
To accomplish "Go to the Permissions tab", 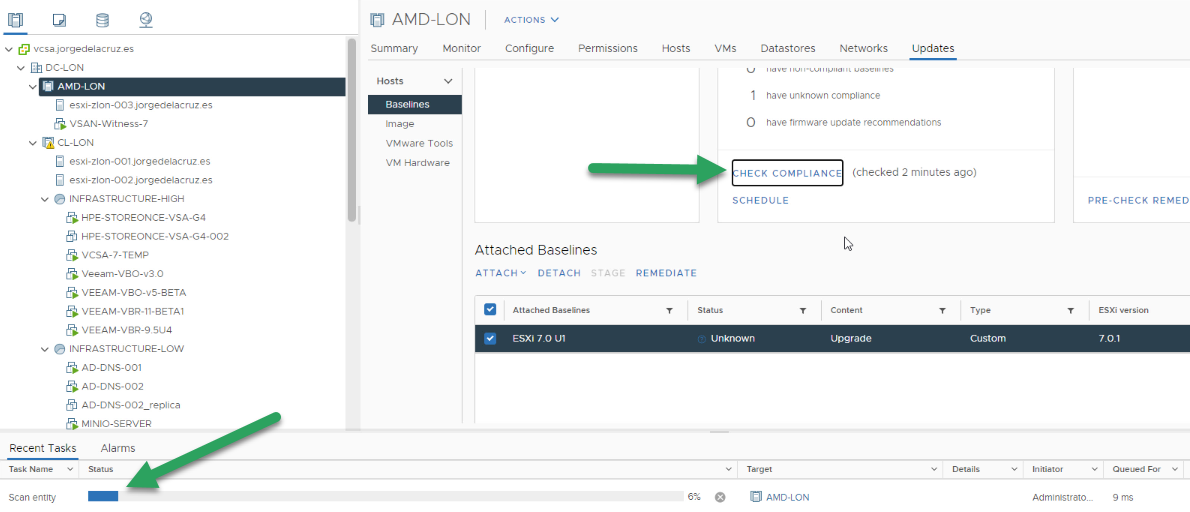I will 608,49.
